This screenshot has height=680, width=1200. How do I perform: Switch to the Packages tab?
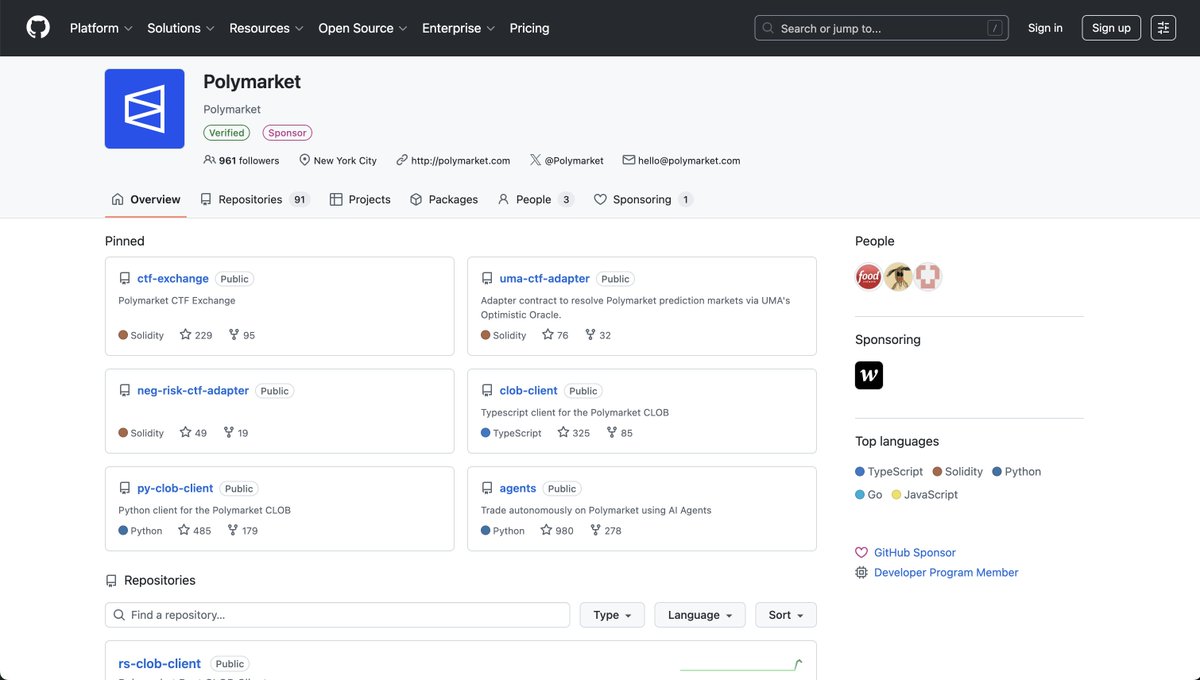(444, 199)
